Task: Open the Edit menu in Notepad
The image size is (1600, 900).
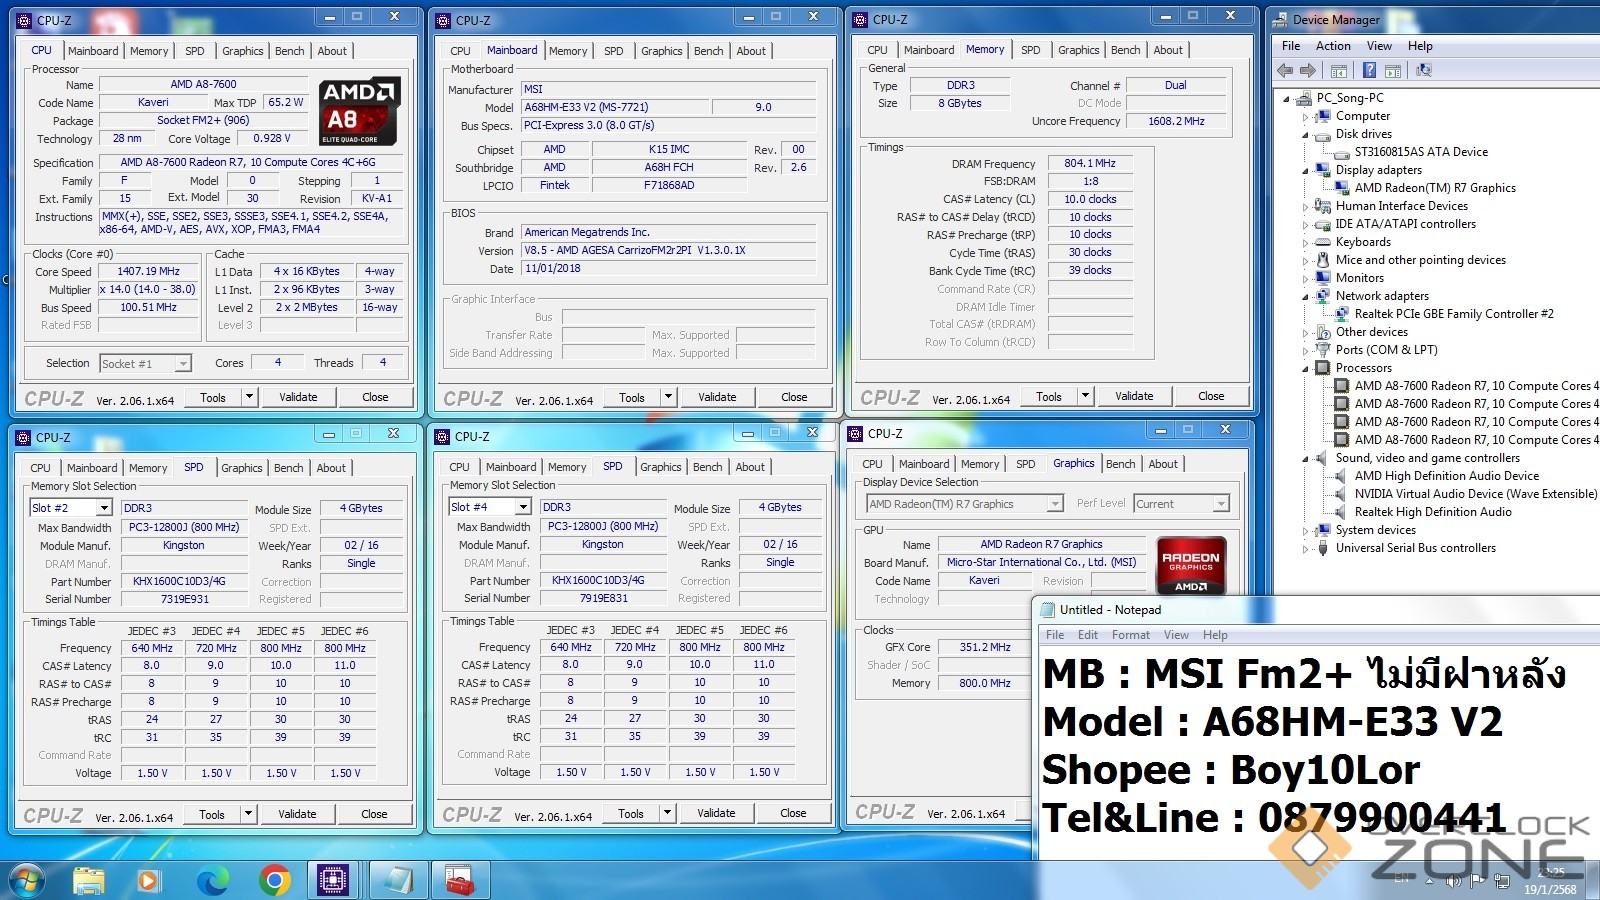Action: pyautogui.click(x=1088, y=635)
